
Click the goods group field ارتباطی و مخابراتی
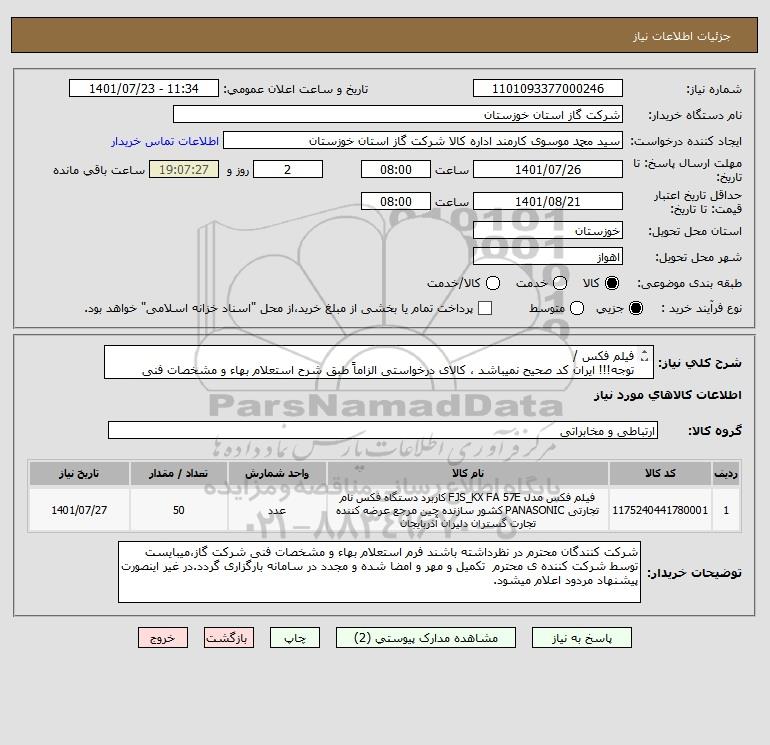(x=383, y=431)
